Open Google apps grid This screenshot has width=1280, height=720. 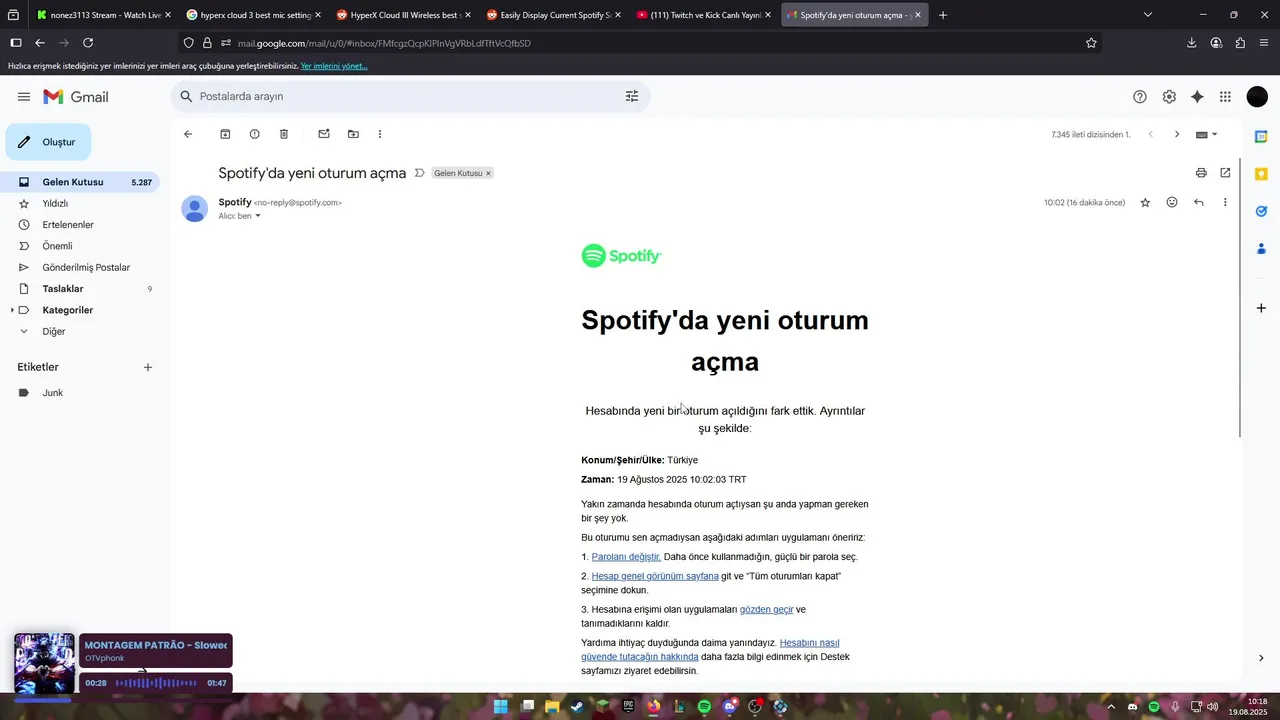pyautogui.click(x=1225, y=97)
